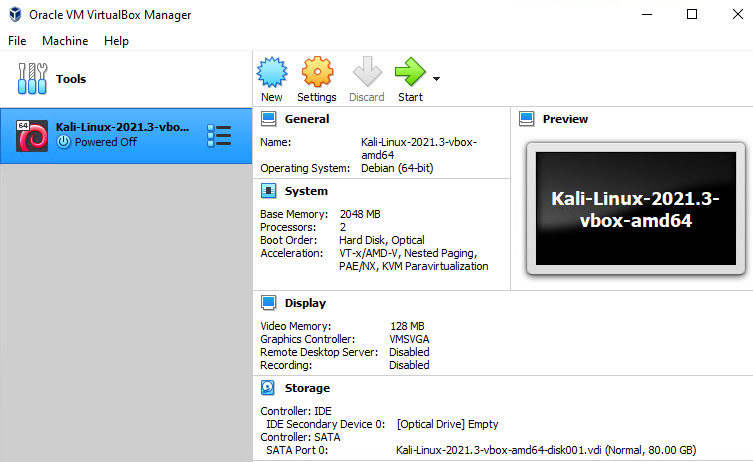Click the System section chip icon
Viewport: 753px width, 462px height.
coord(268,191)
